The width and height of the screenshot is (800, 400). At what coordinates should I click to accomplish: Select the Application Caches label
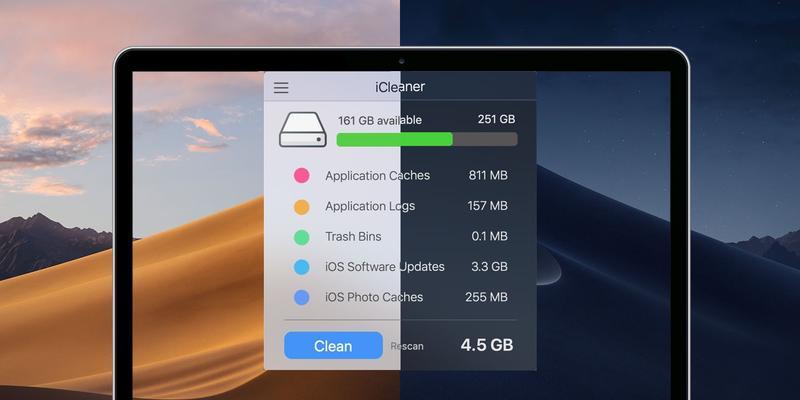(x=378, y=176)
